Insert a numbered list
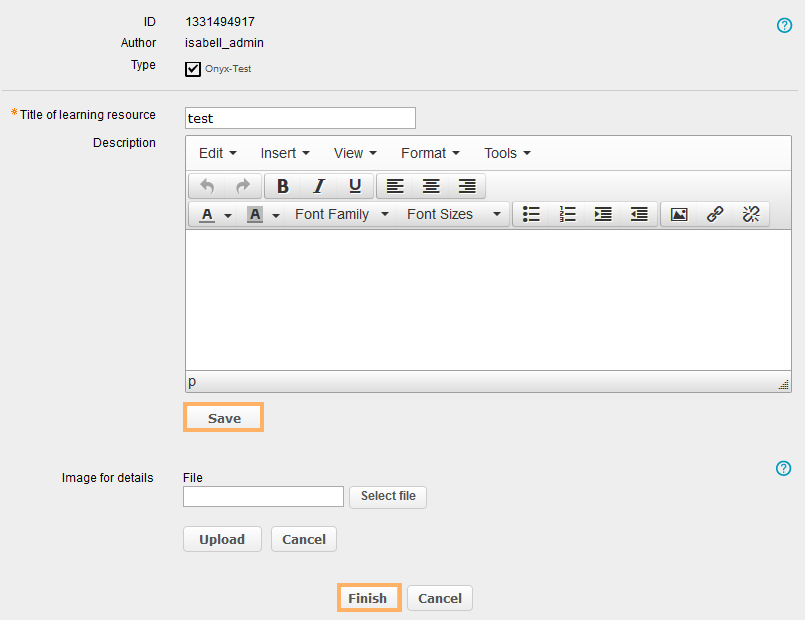Screen dimensions: 805x620 pyautogui.click(x=568, y=214)
